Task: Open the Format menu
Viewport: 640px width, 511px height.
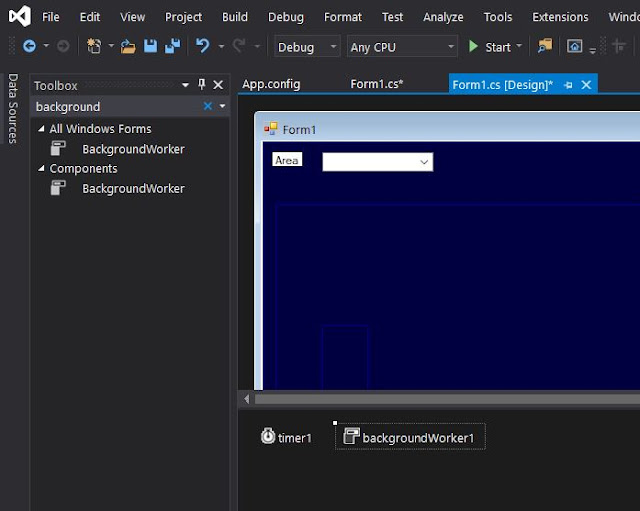Action: [343, 17]
